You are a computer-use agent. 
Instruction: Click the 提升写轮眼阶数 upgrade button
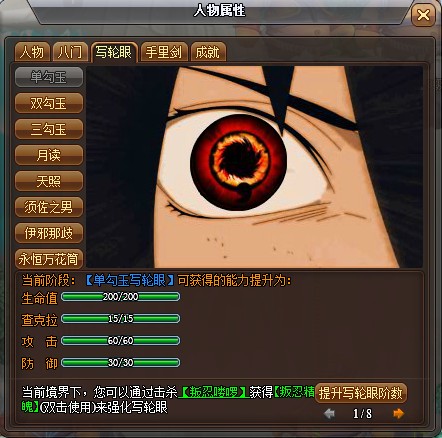click(361, 393)
